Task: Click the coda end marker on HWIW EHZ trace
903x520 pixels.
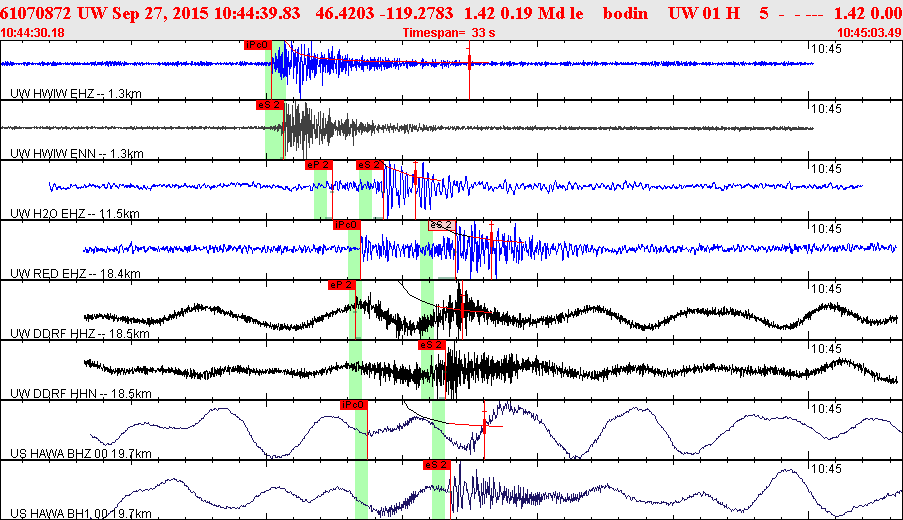Action: 469,62
